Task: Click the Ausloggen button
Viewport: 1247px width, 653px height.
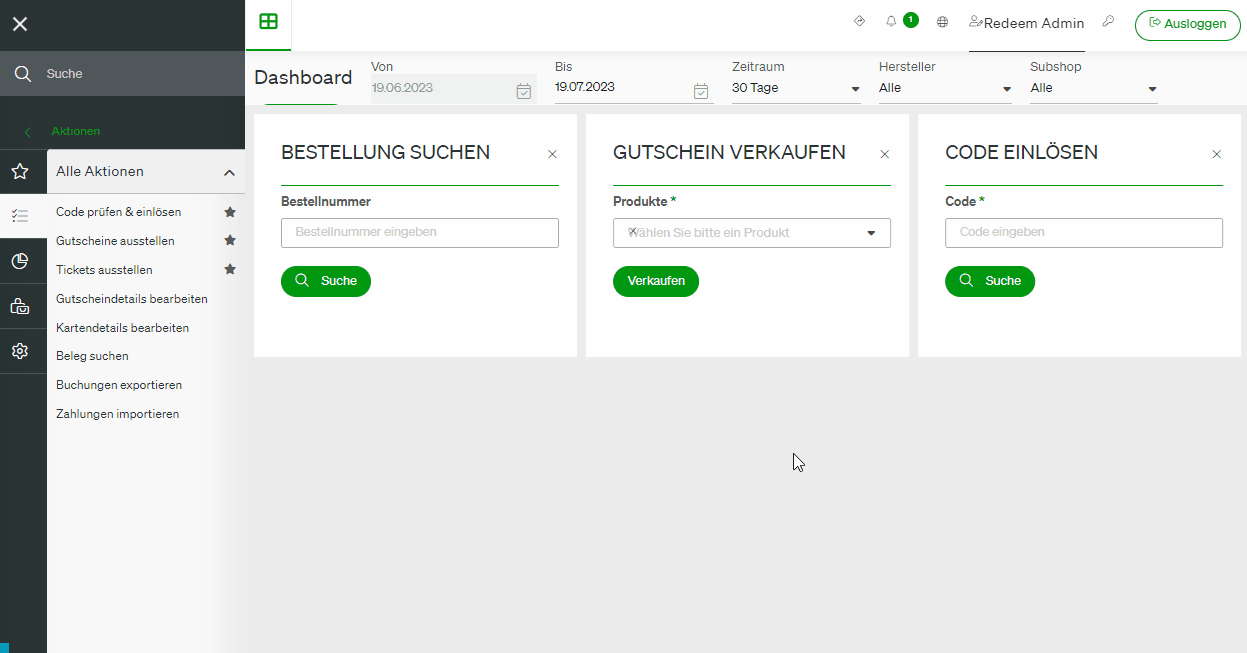Action: tap(1187, 24)
